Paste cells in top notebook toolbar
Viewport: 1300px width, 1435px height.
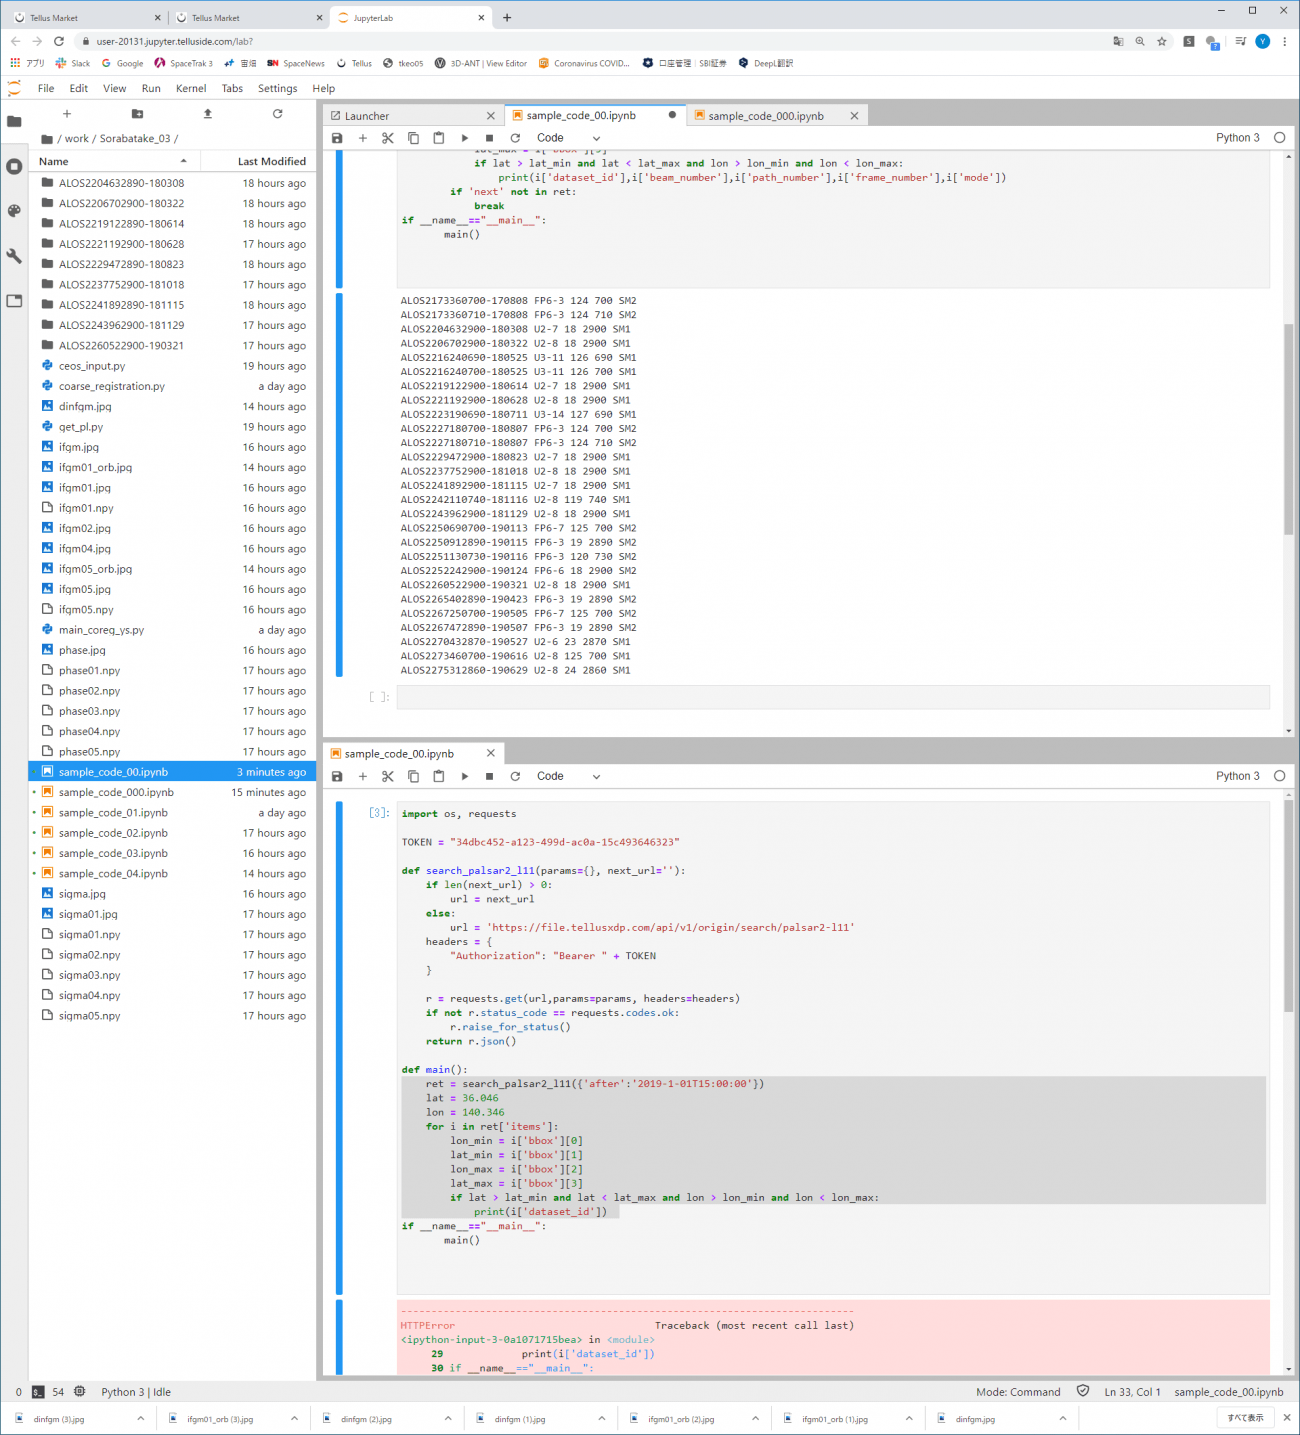tap(438, 138)
